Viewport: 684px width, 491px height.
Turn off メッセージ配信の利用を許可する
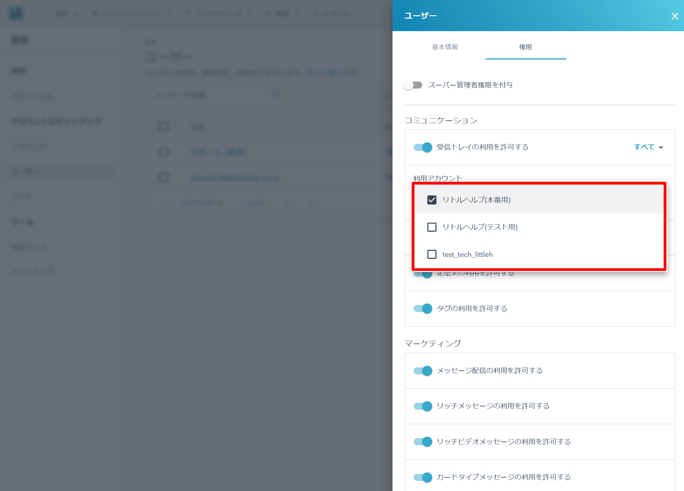(x=423, y=370)
